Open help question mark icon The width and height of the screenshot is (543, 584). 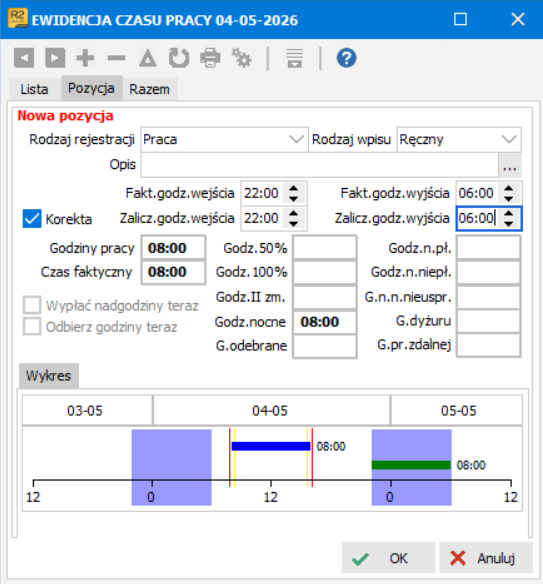pyautogui.click(x=346, y=58)
